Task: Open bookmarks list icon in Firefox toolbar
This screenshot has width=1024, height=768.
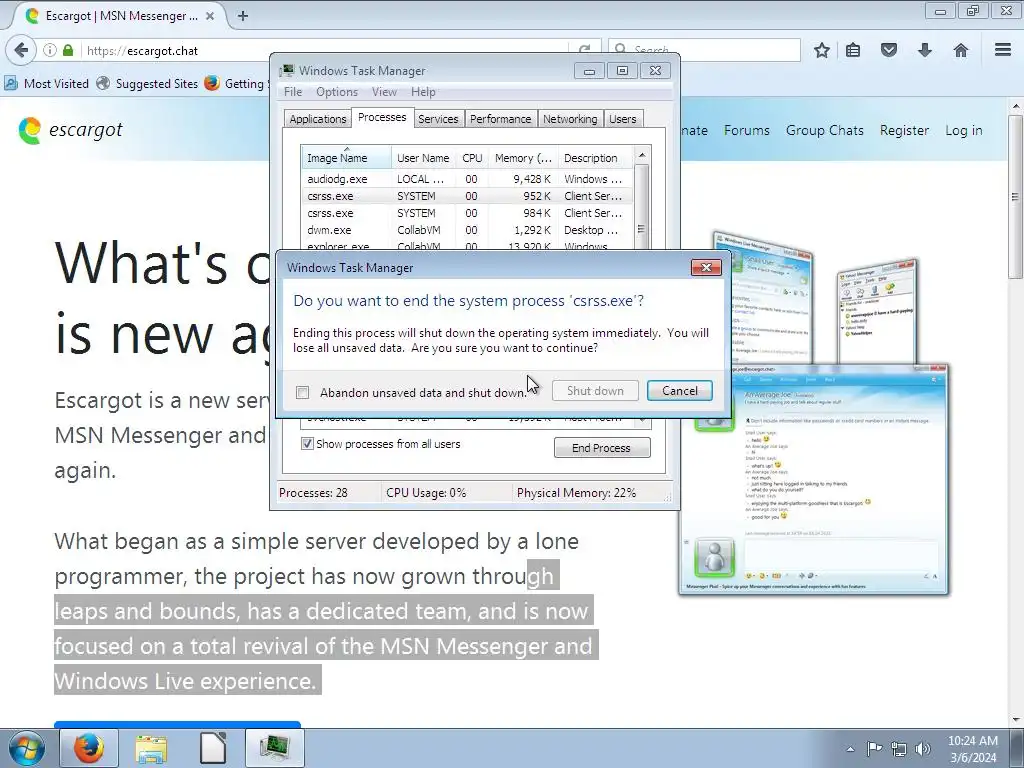Action: (853, 50)
